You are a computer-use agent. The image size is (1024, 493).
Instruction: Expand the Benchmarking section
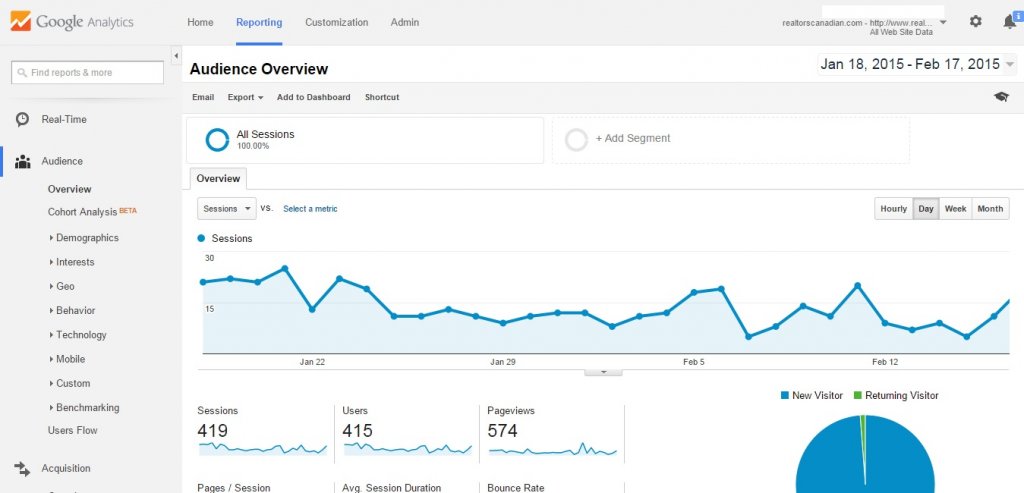84,407
